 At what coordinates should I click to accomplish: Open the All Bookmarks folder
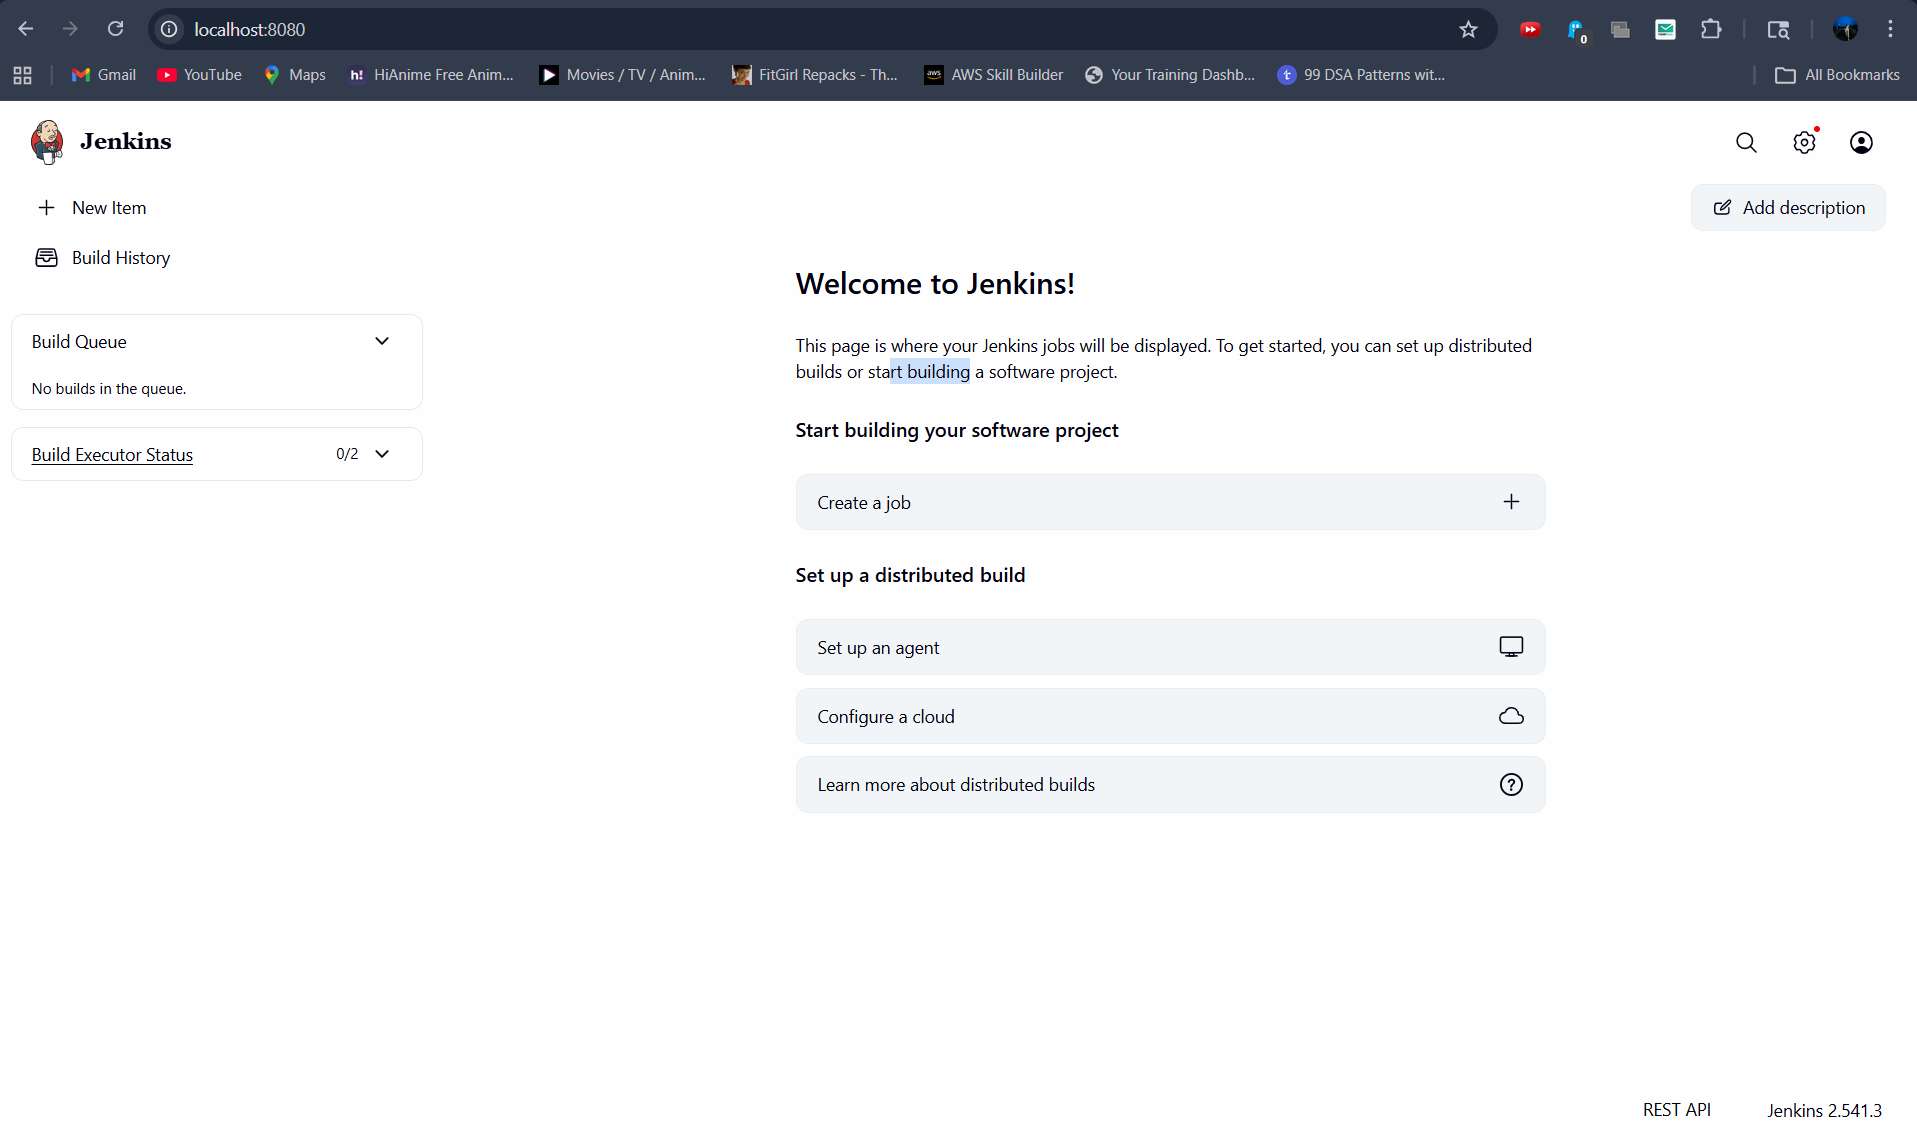coord(1837,75)
